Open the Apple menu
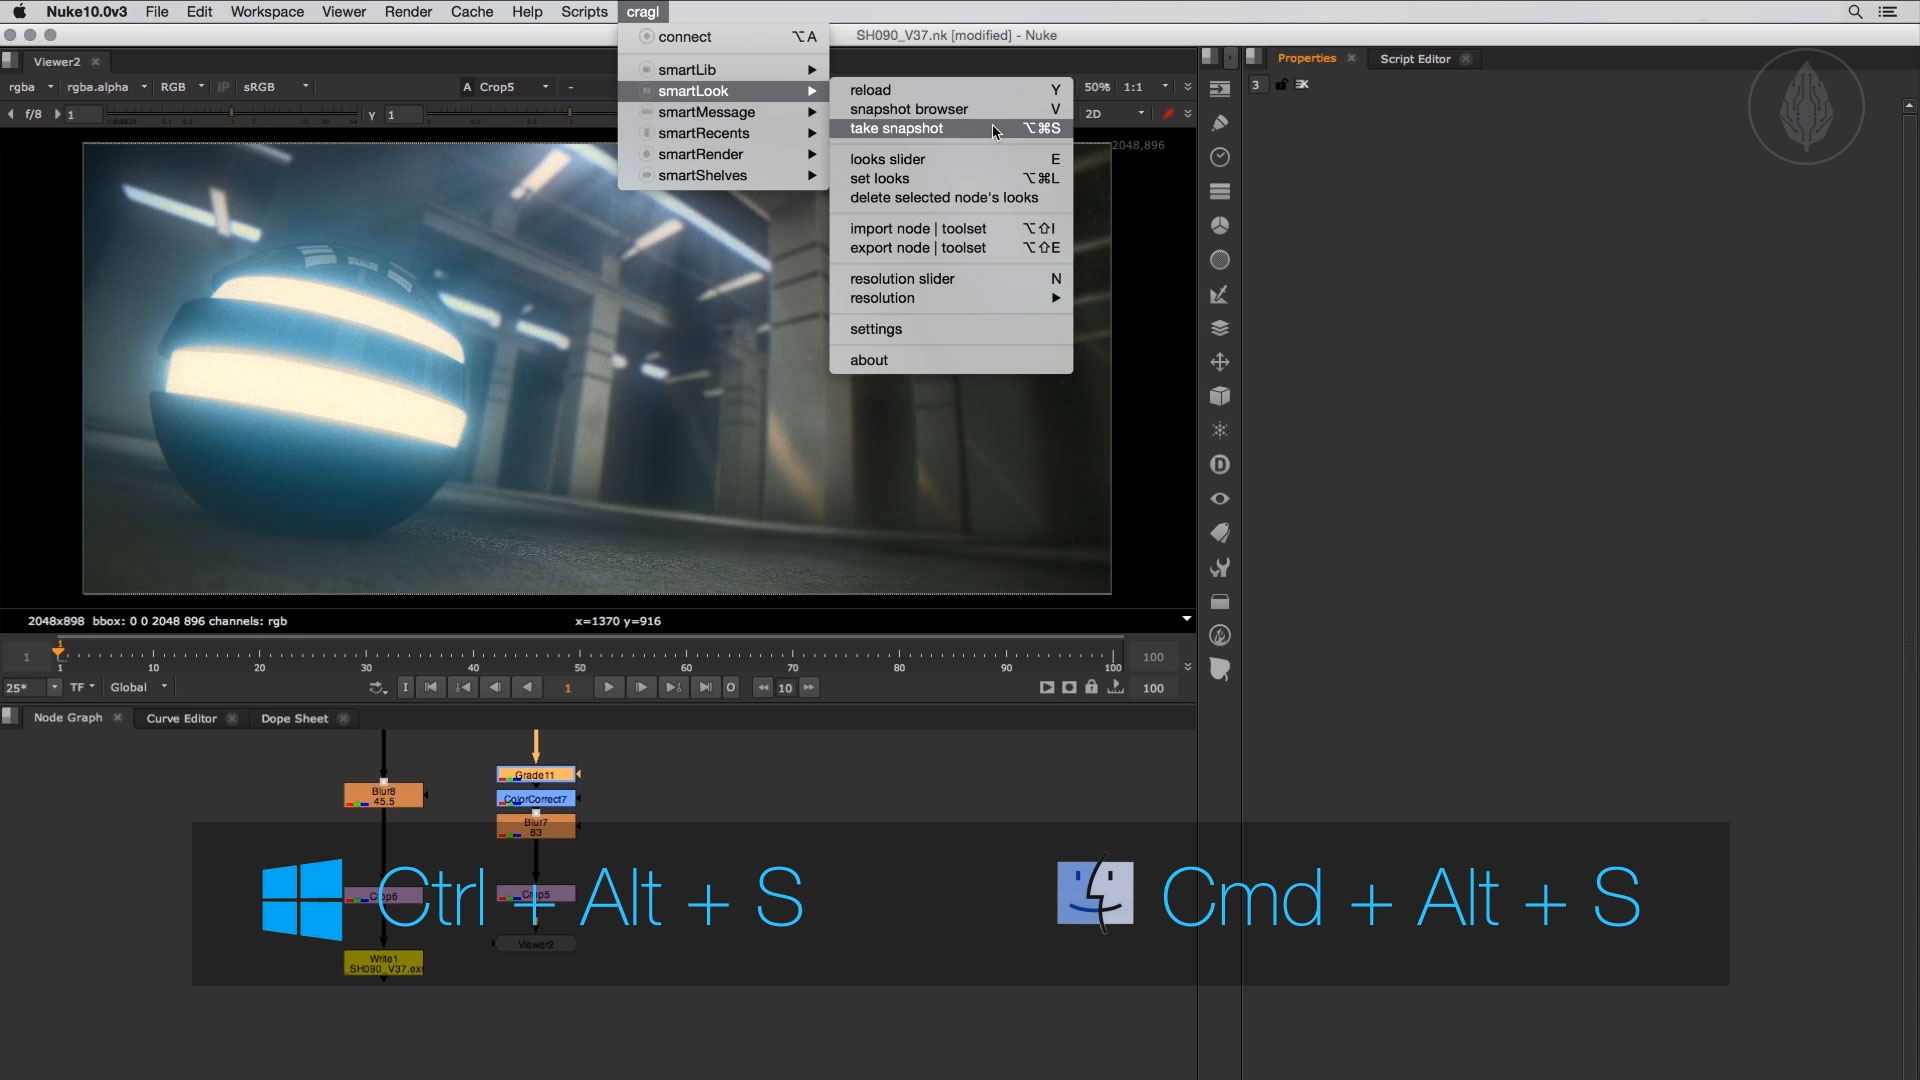1920x1080 pixels. (x=19, y=12)
